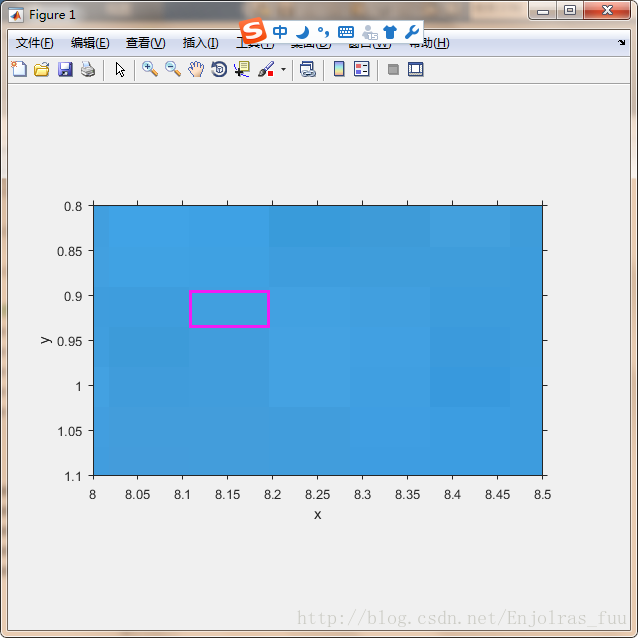Print the figure using printer icon
Viewport: 638px width, 638px height.
(x=88, y=69)
